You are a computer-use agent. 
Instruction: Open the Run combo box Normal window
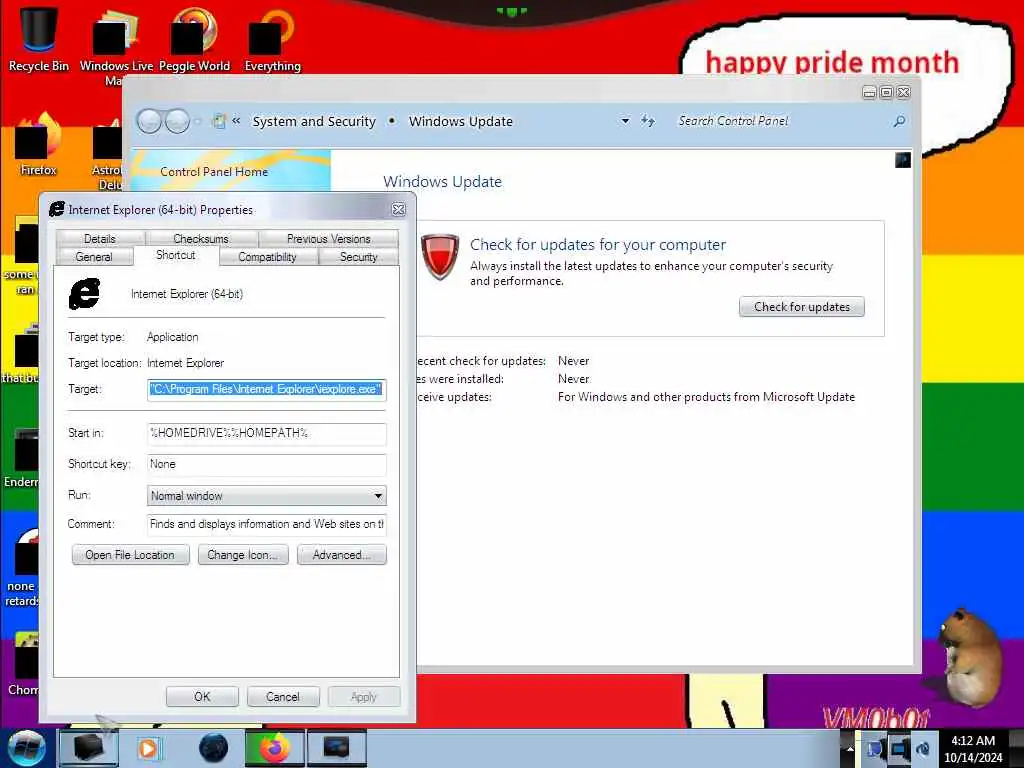tap(266, 496)
